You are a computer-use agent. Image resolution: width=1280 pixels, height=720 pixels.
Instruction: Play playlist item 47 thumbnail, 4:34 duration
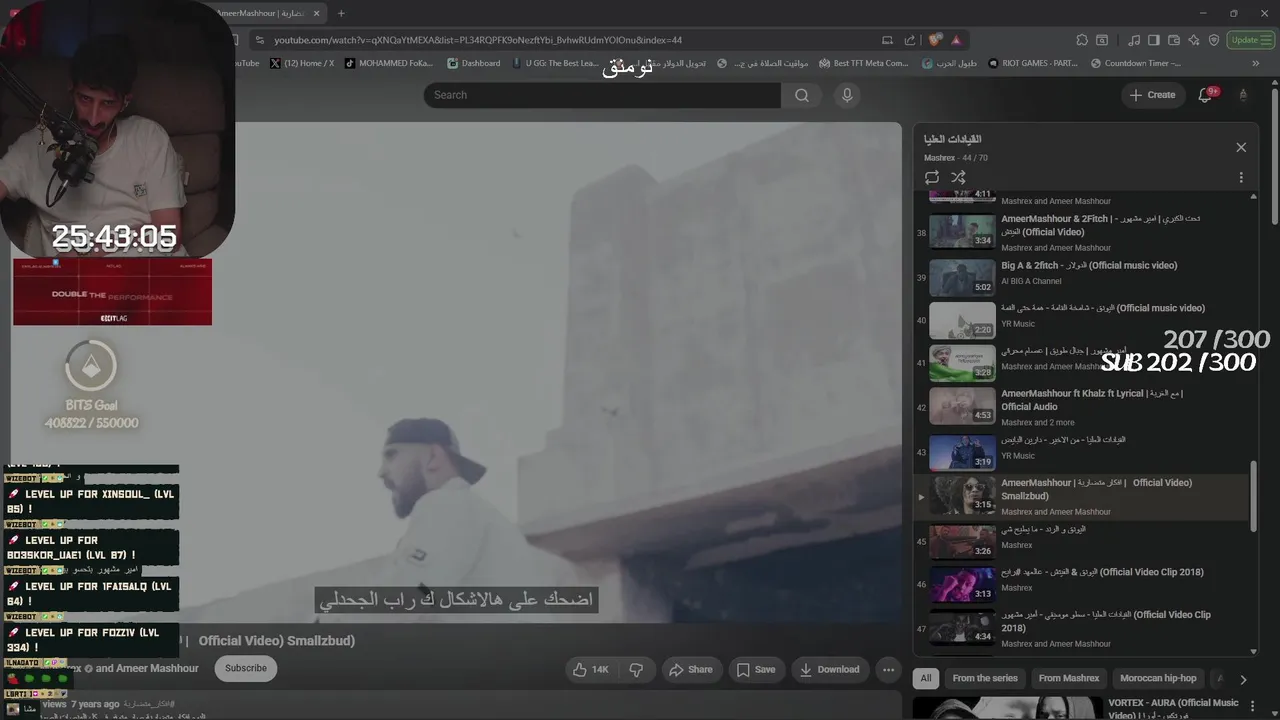coord(962,626)
